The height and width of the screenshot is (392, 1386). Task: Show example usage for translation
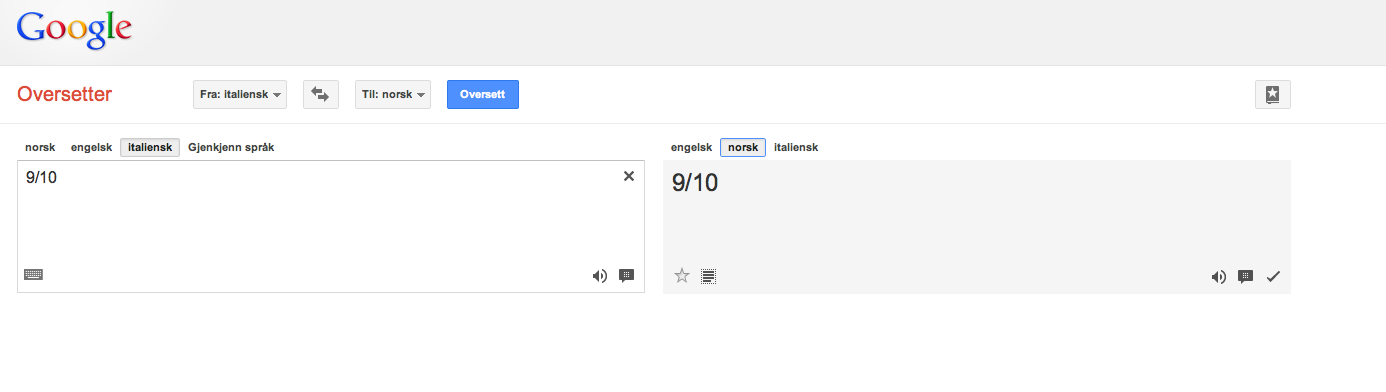(1246, 277)
